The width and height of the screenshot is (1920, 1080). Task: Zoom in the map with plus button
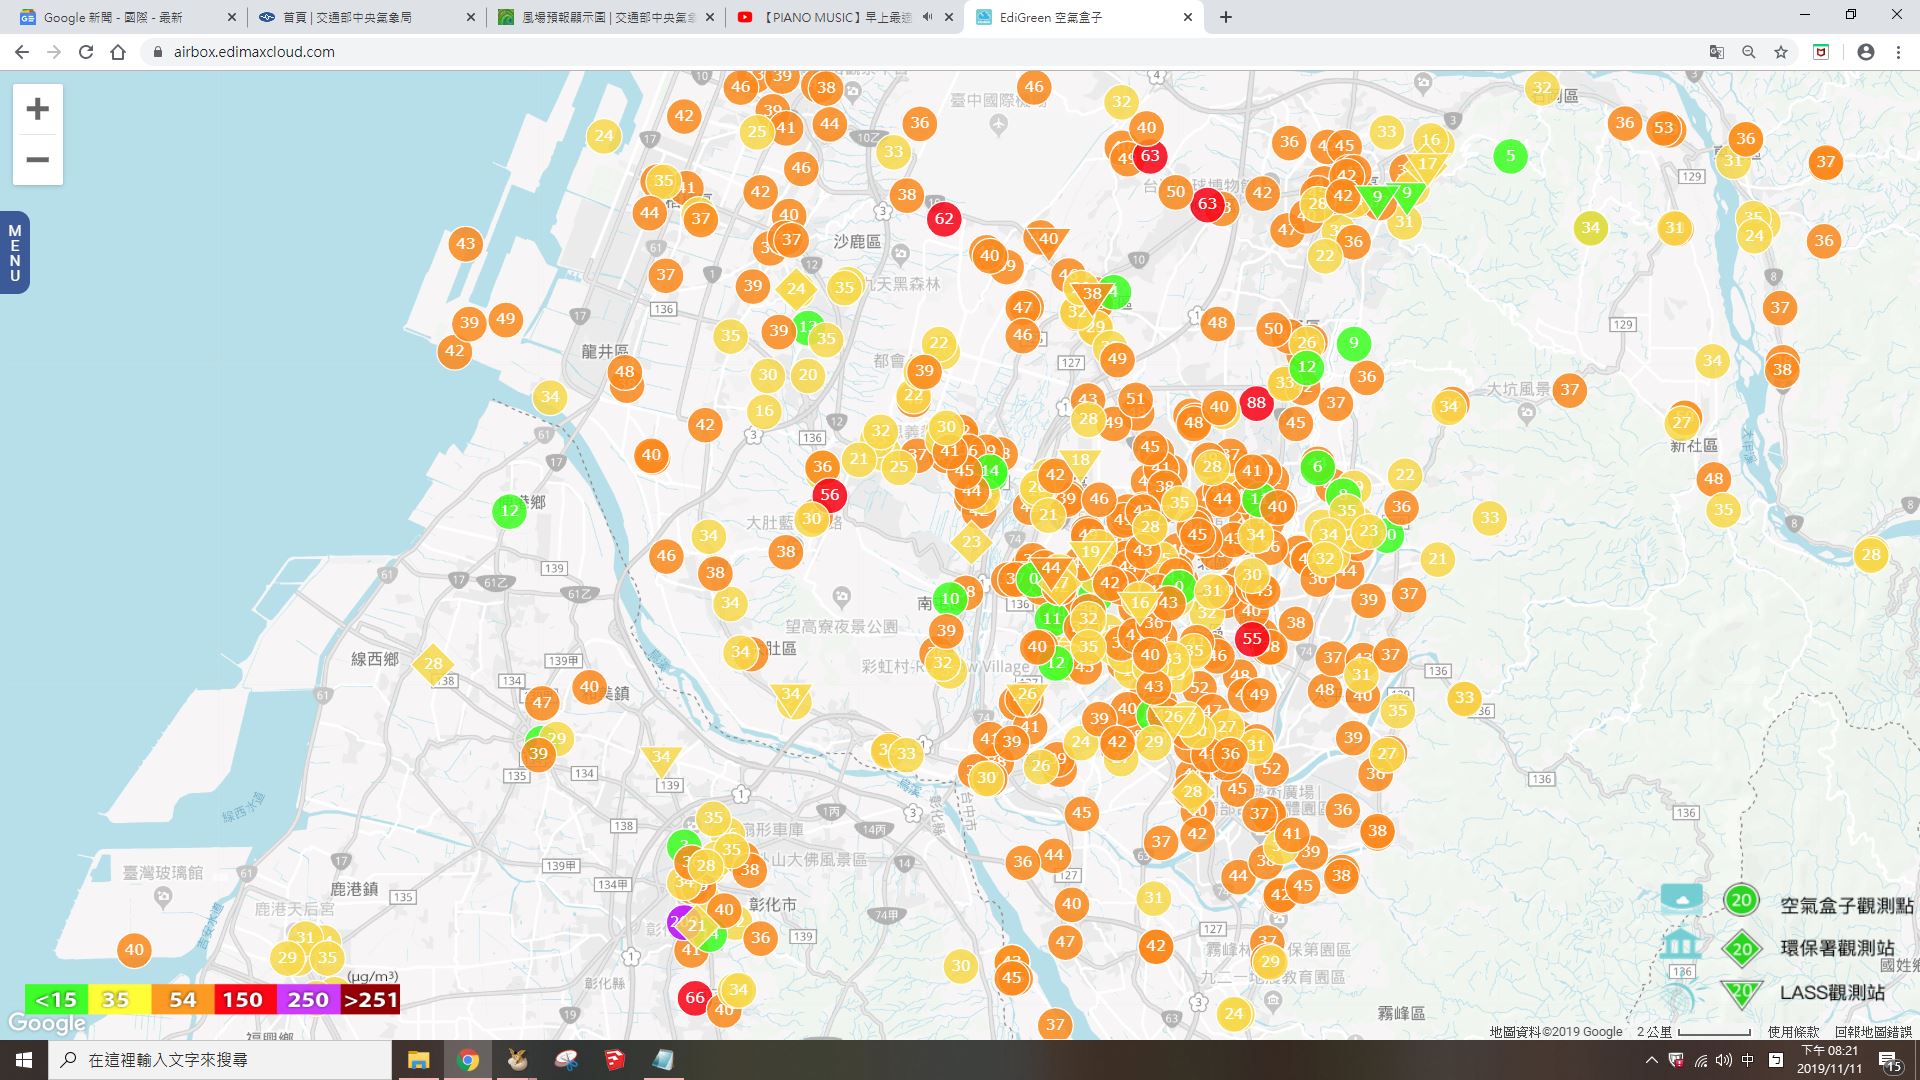(38, 109)
